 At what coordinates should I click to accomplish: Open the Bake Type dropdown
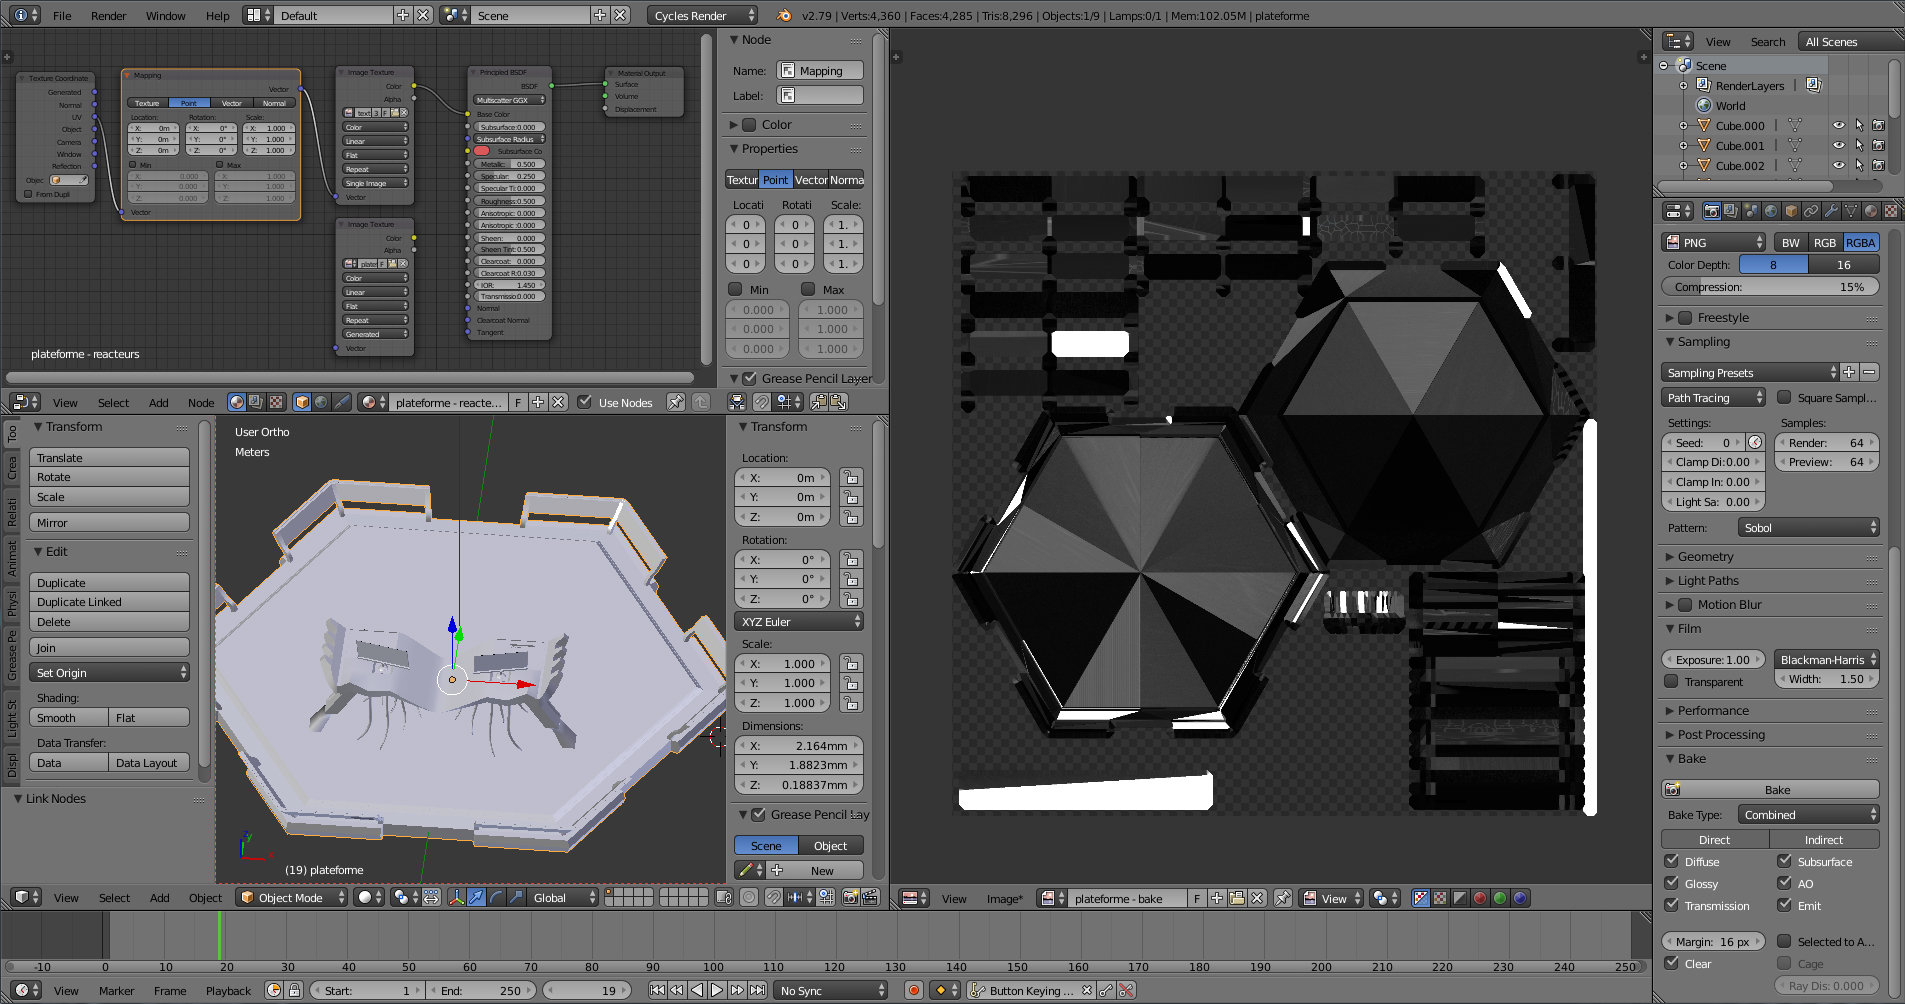tap(1808, 815)
